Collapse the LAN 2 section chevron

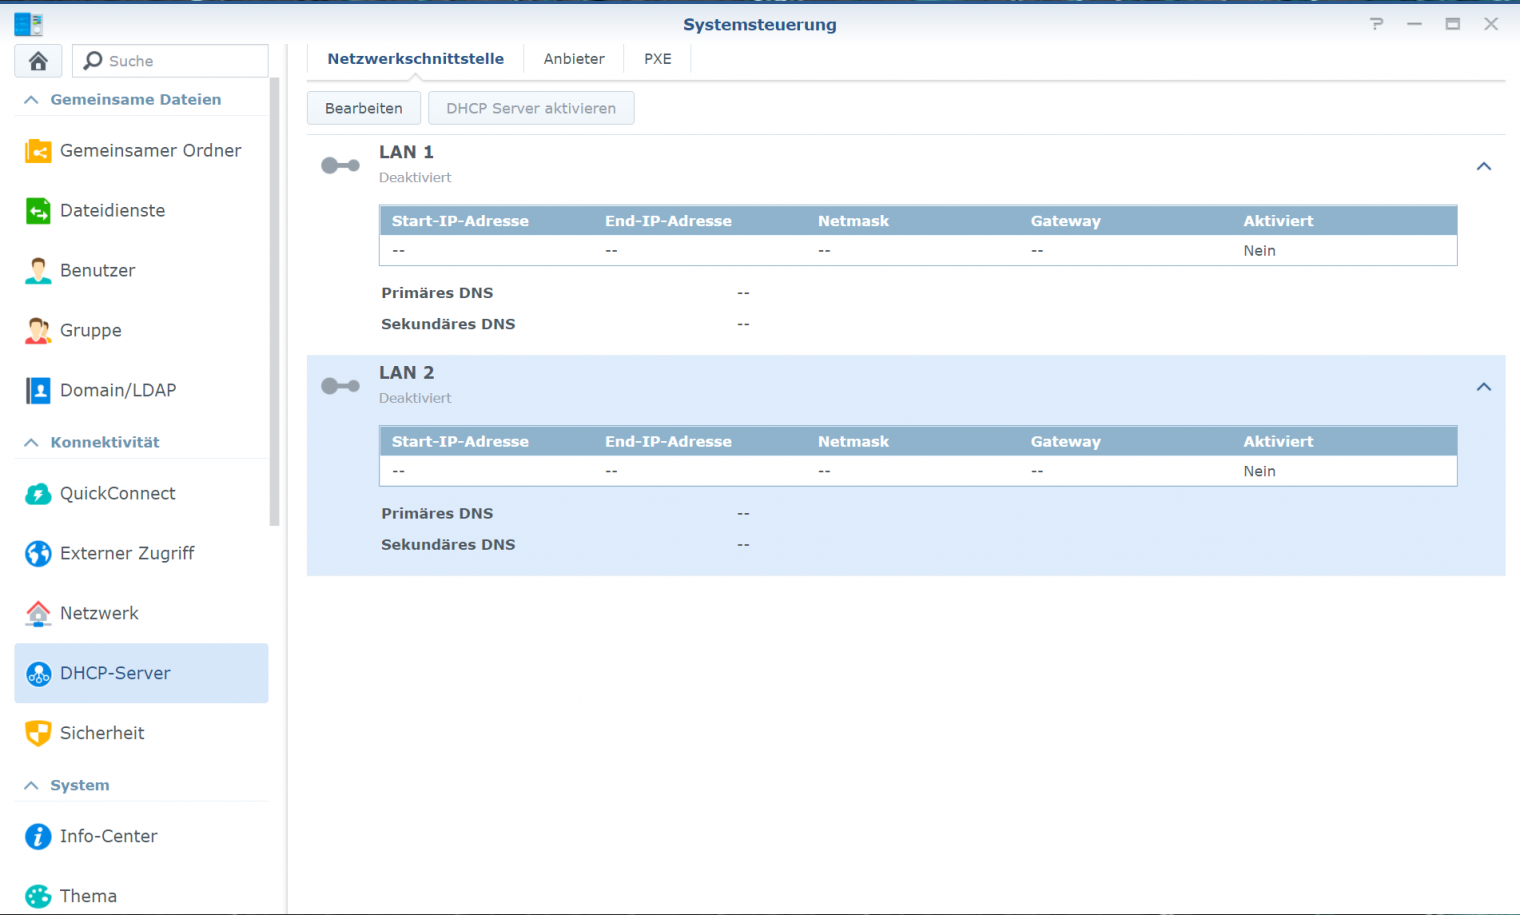pos(1483,387)
